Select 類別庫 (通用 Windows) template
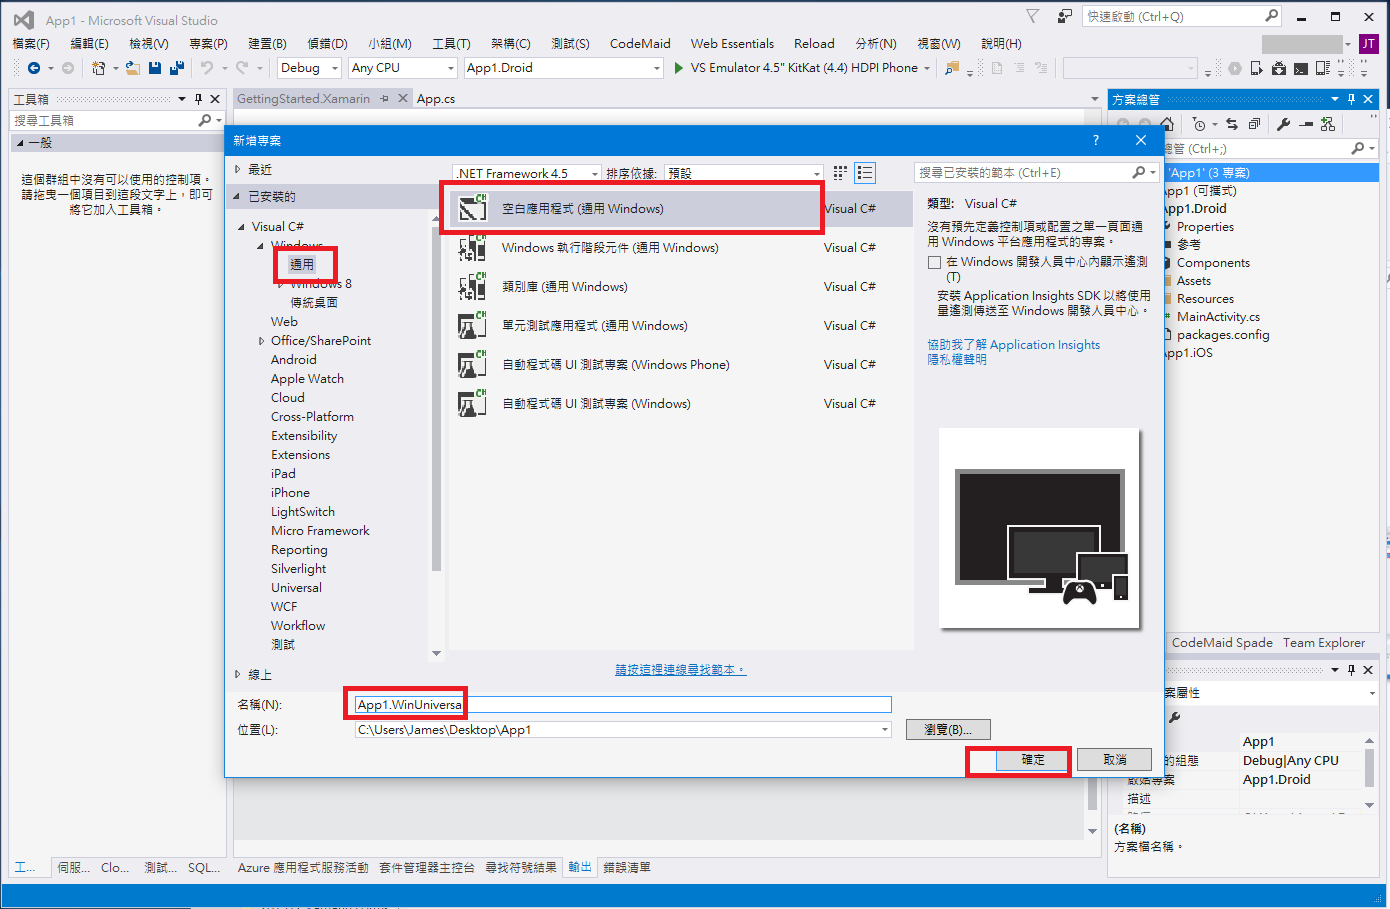Viewport: 1390px width, 909px height. (680, 287)
